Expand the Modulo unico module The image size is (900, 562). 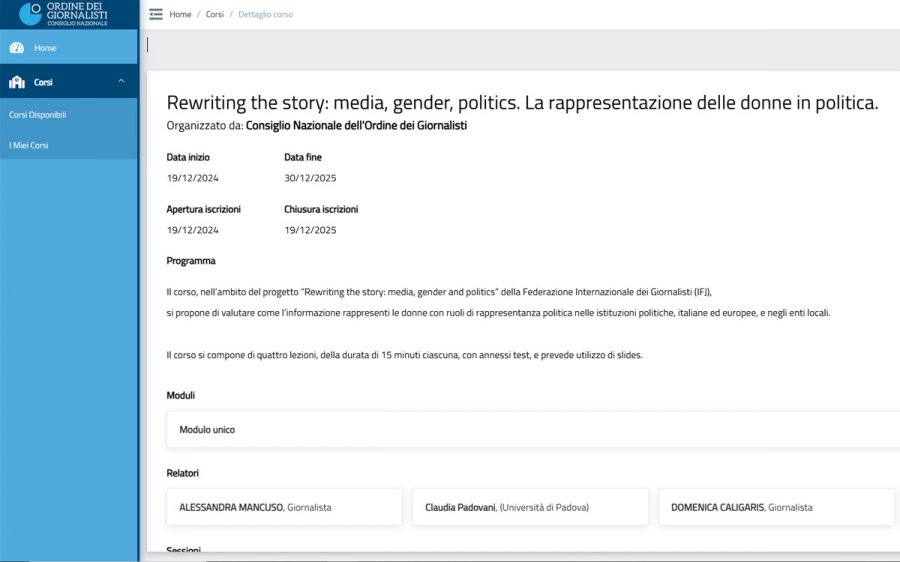(x=533, y=429)
